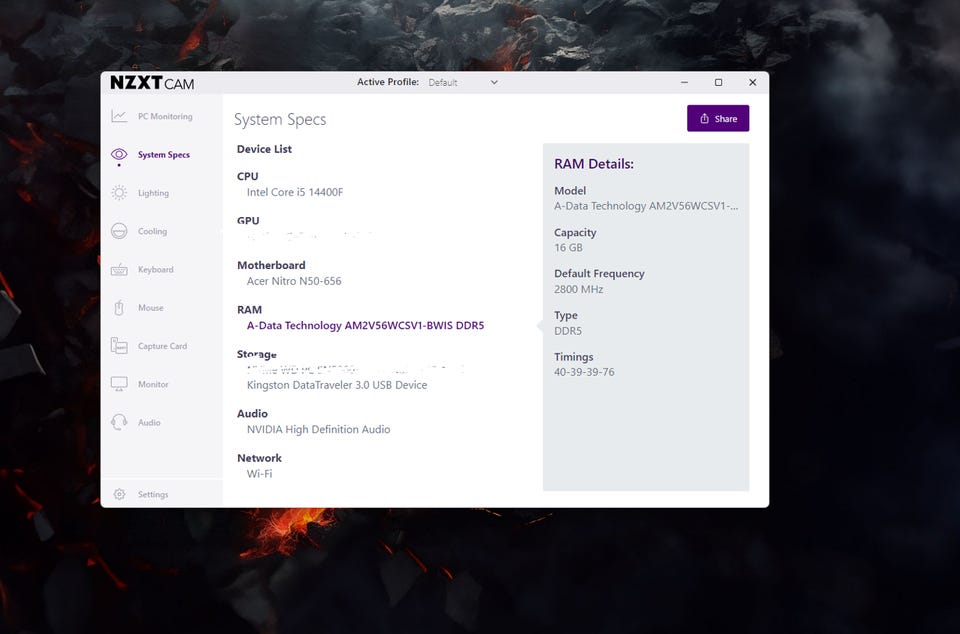Image resolution: width=960 pixels, height=634 pixels.
Task: Select Intel Core i5 14400F CPU entry
Action: (x=294, y=192)
